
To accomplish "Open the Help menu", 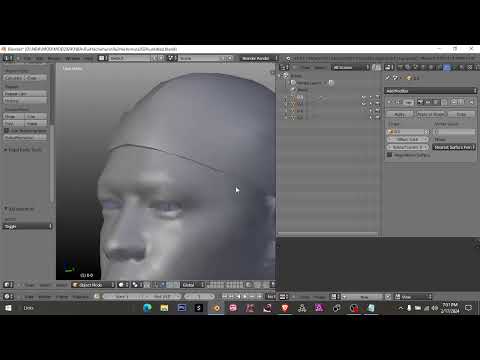I will [x=88, y=58].
